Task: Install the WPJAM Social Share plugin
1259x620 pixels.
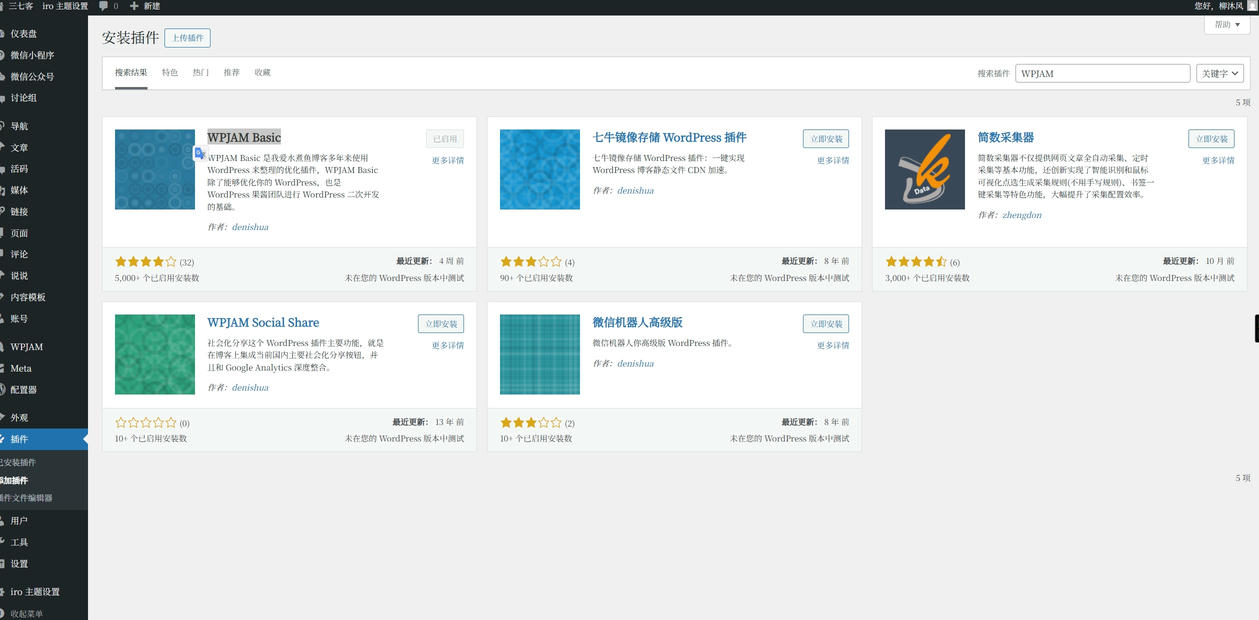Action: click(441, 324)
